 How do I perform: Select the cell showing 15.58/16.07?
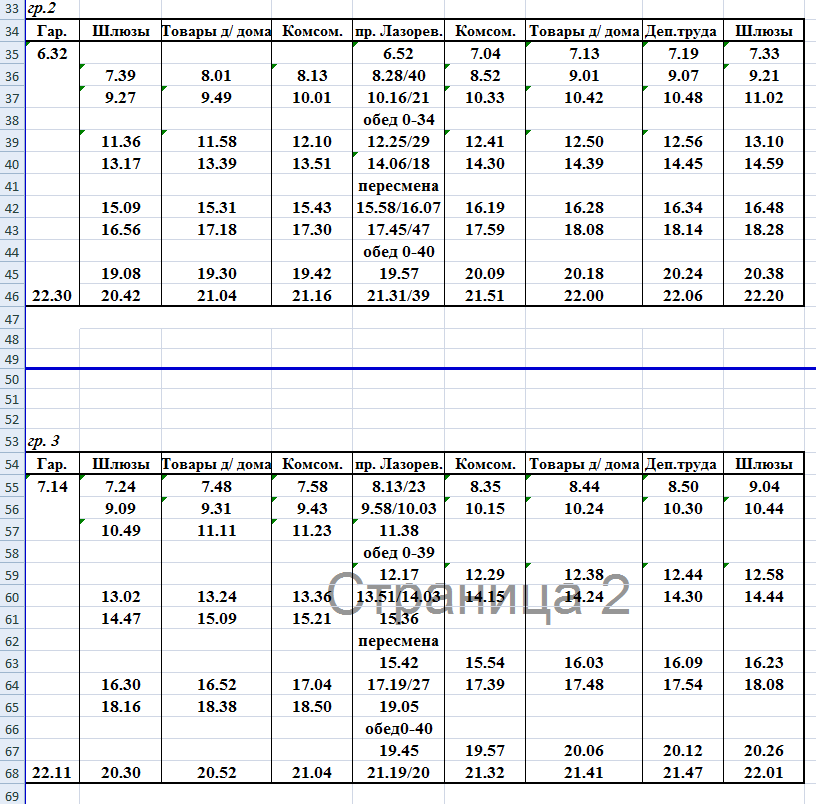(398, 208)
